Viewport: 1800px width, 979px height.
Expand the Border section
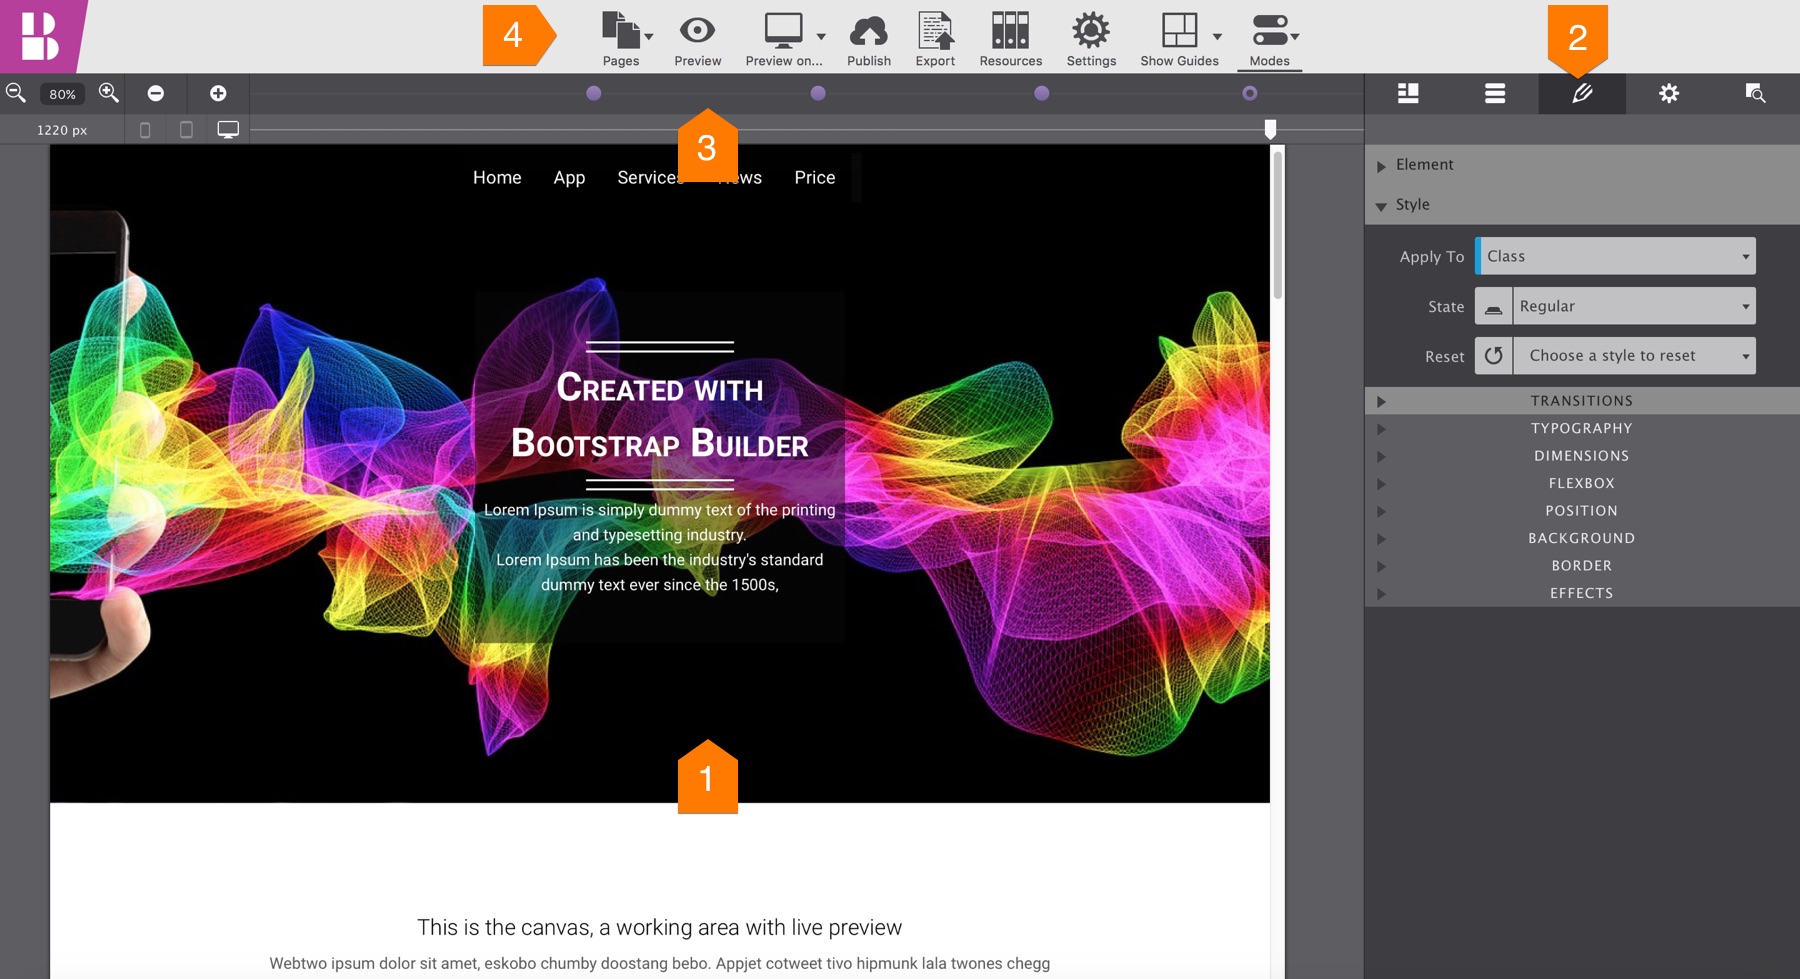(1582, 566)
